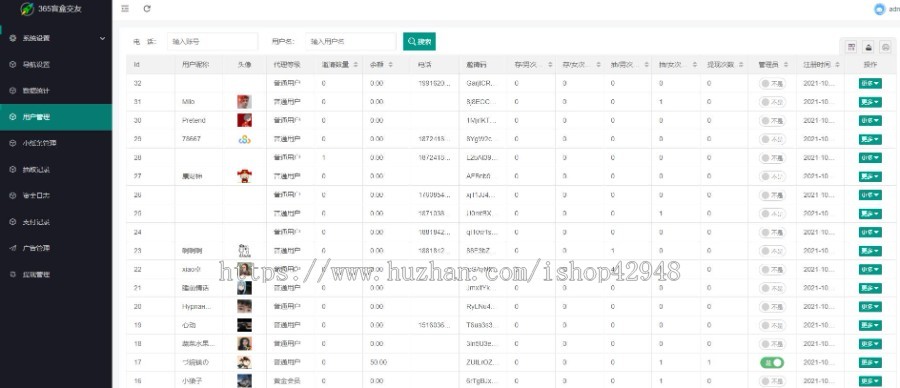Click the gear icon beside 系统设置
The image size is (900, 388).
point(13,38)
